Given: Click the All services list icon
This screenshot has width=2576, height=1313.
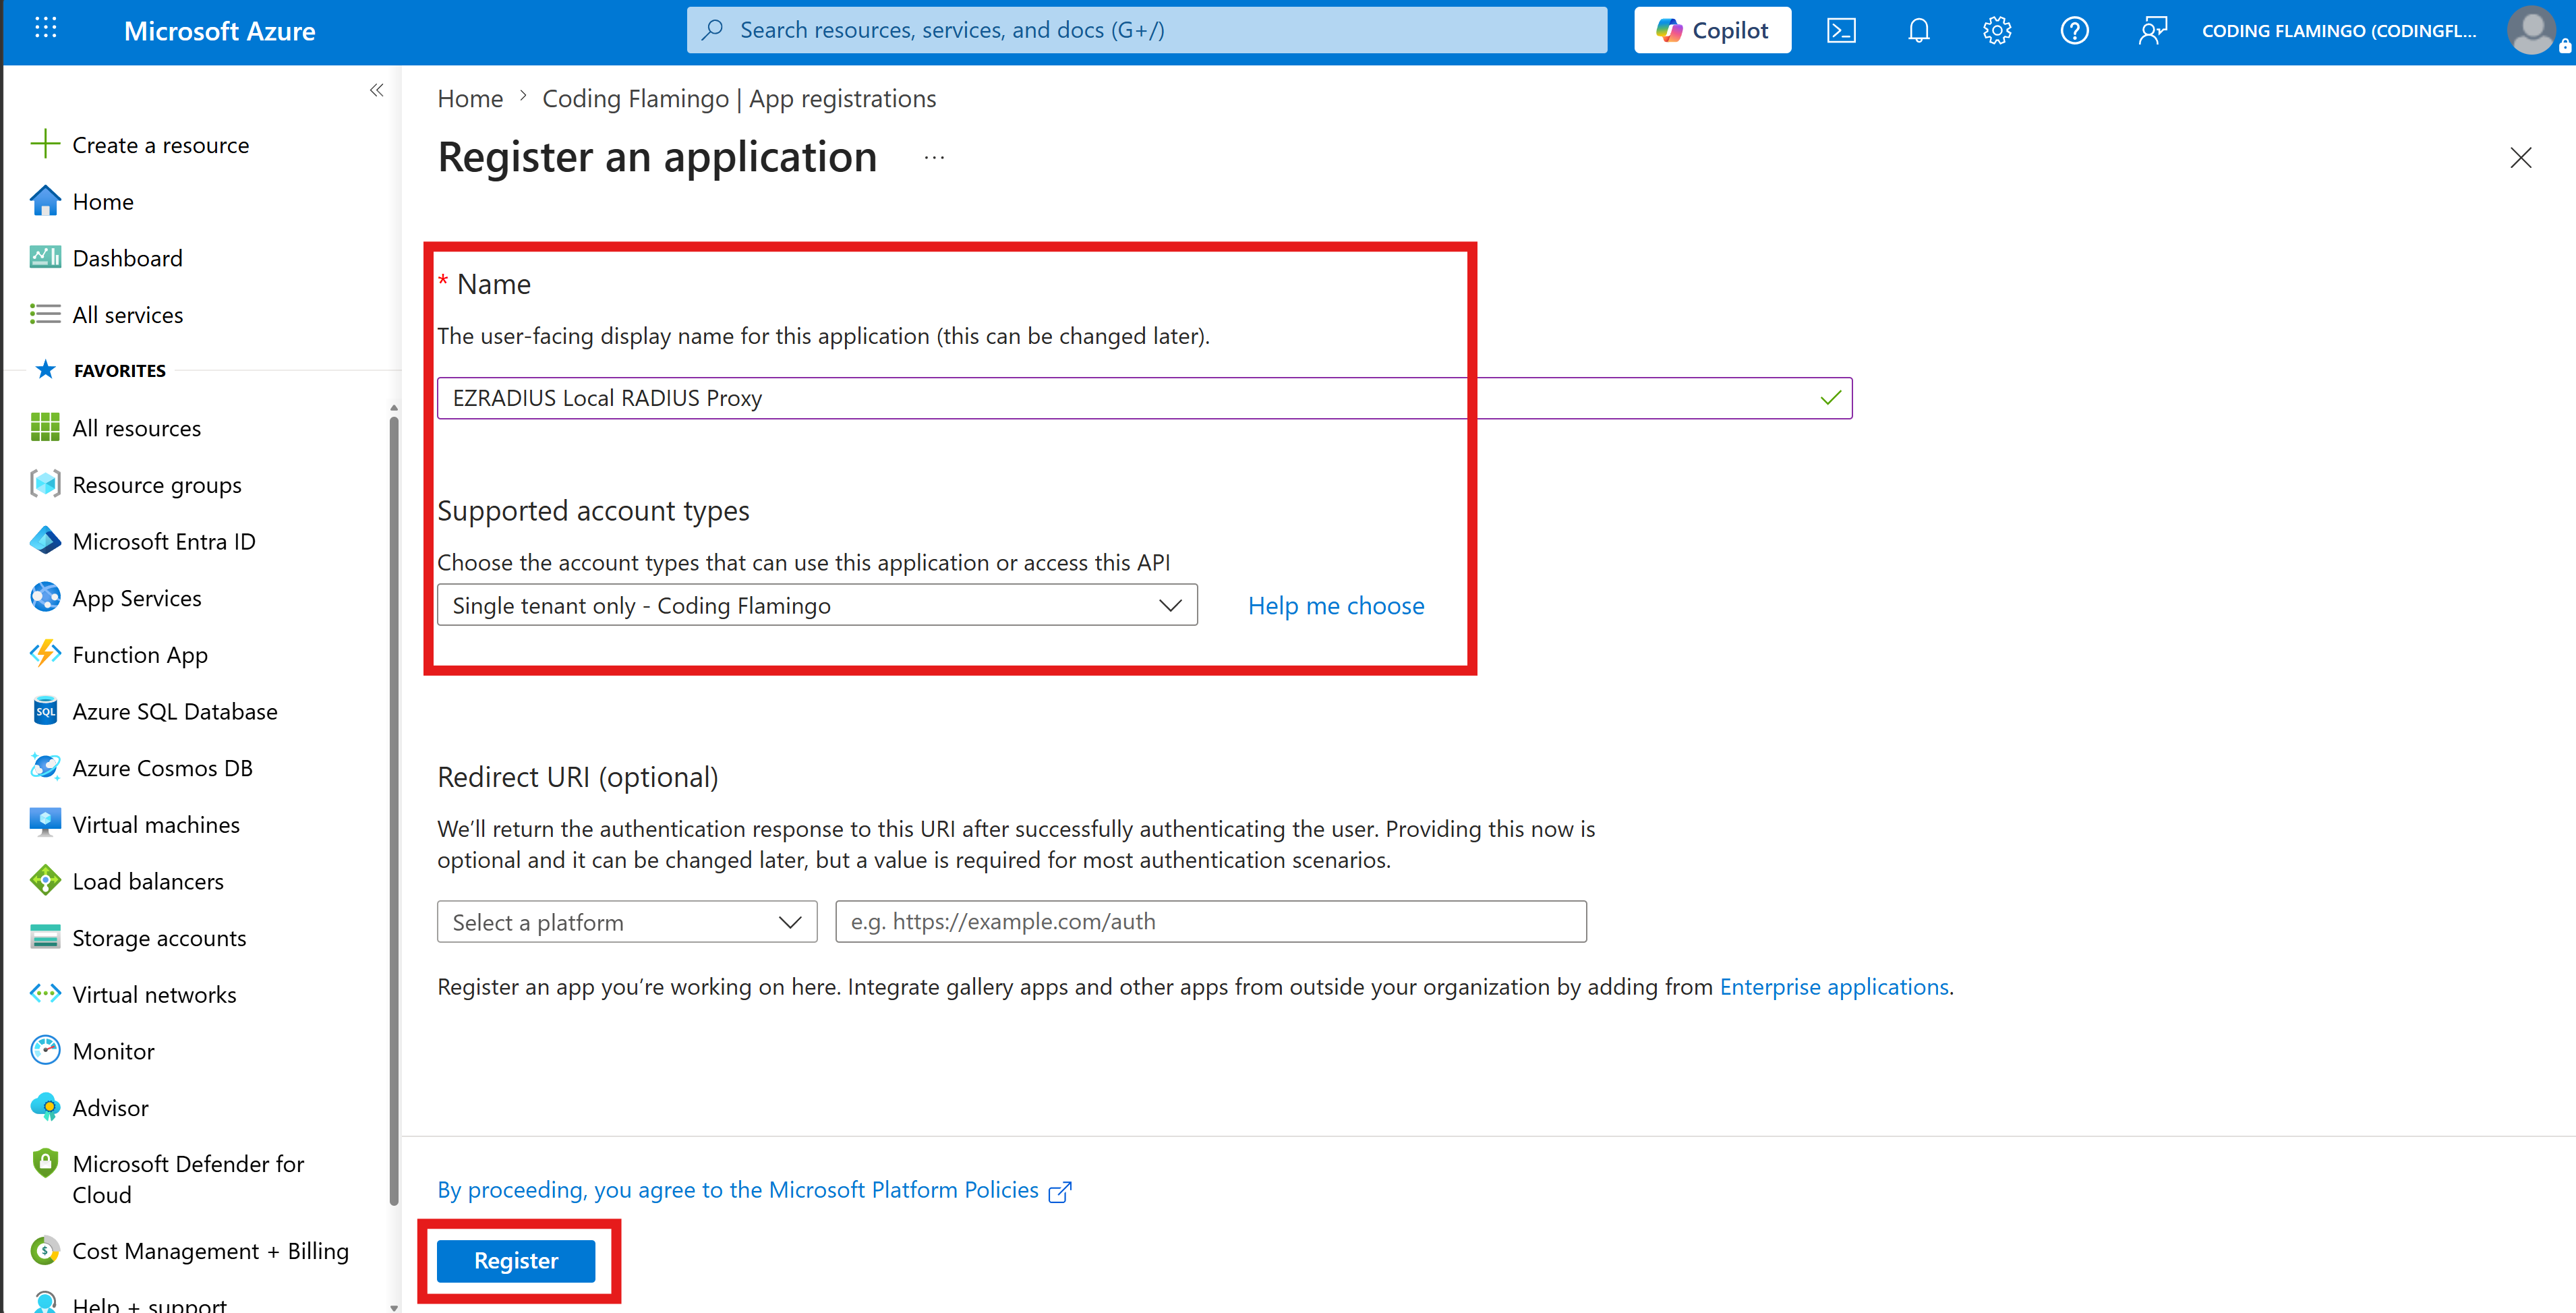Looking at the screenshot, I should click(x=45, y=314).
